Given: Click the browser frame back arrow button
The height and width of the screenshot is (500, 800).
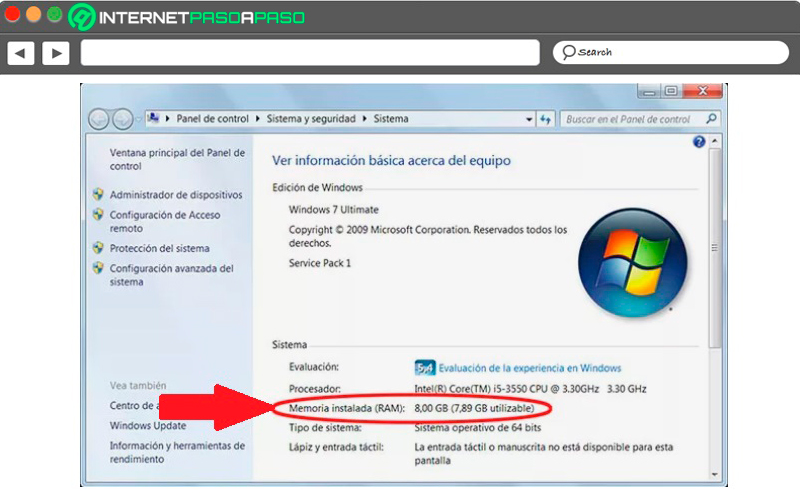Looking at the screenshot, I should (20, 53).
